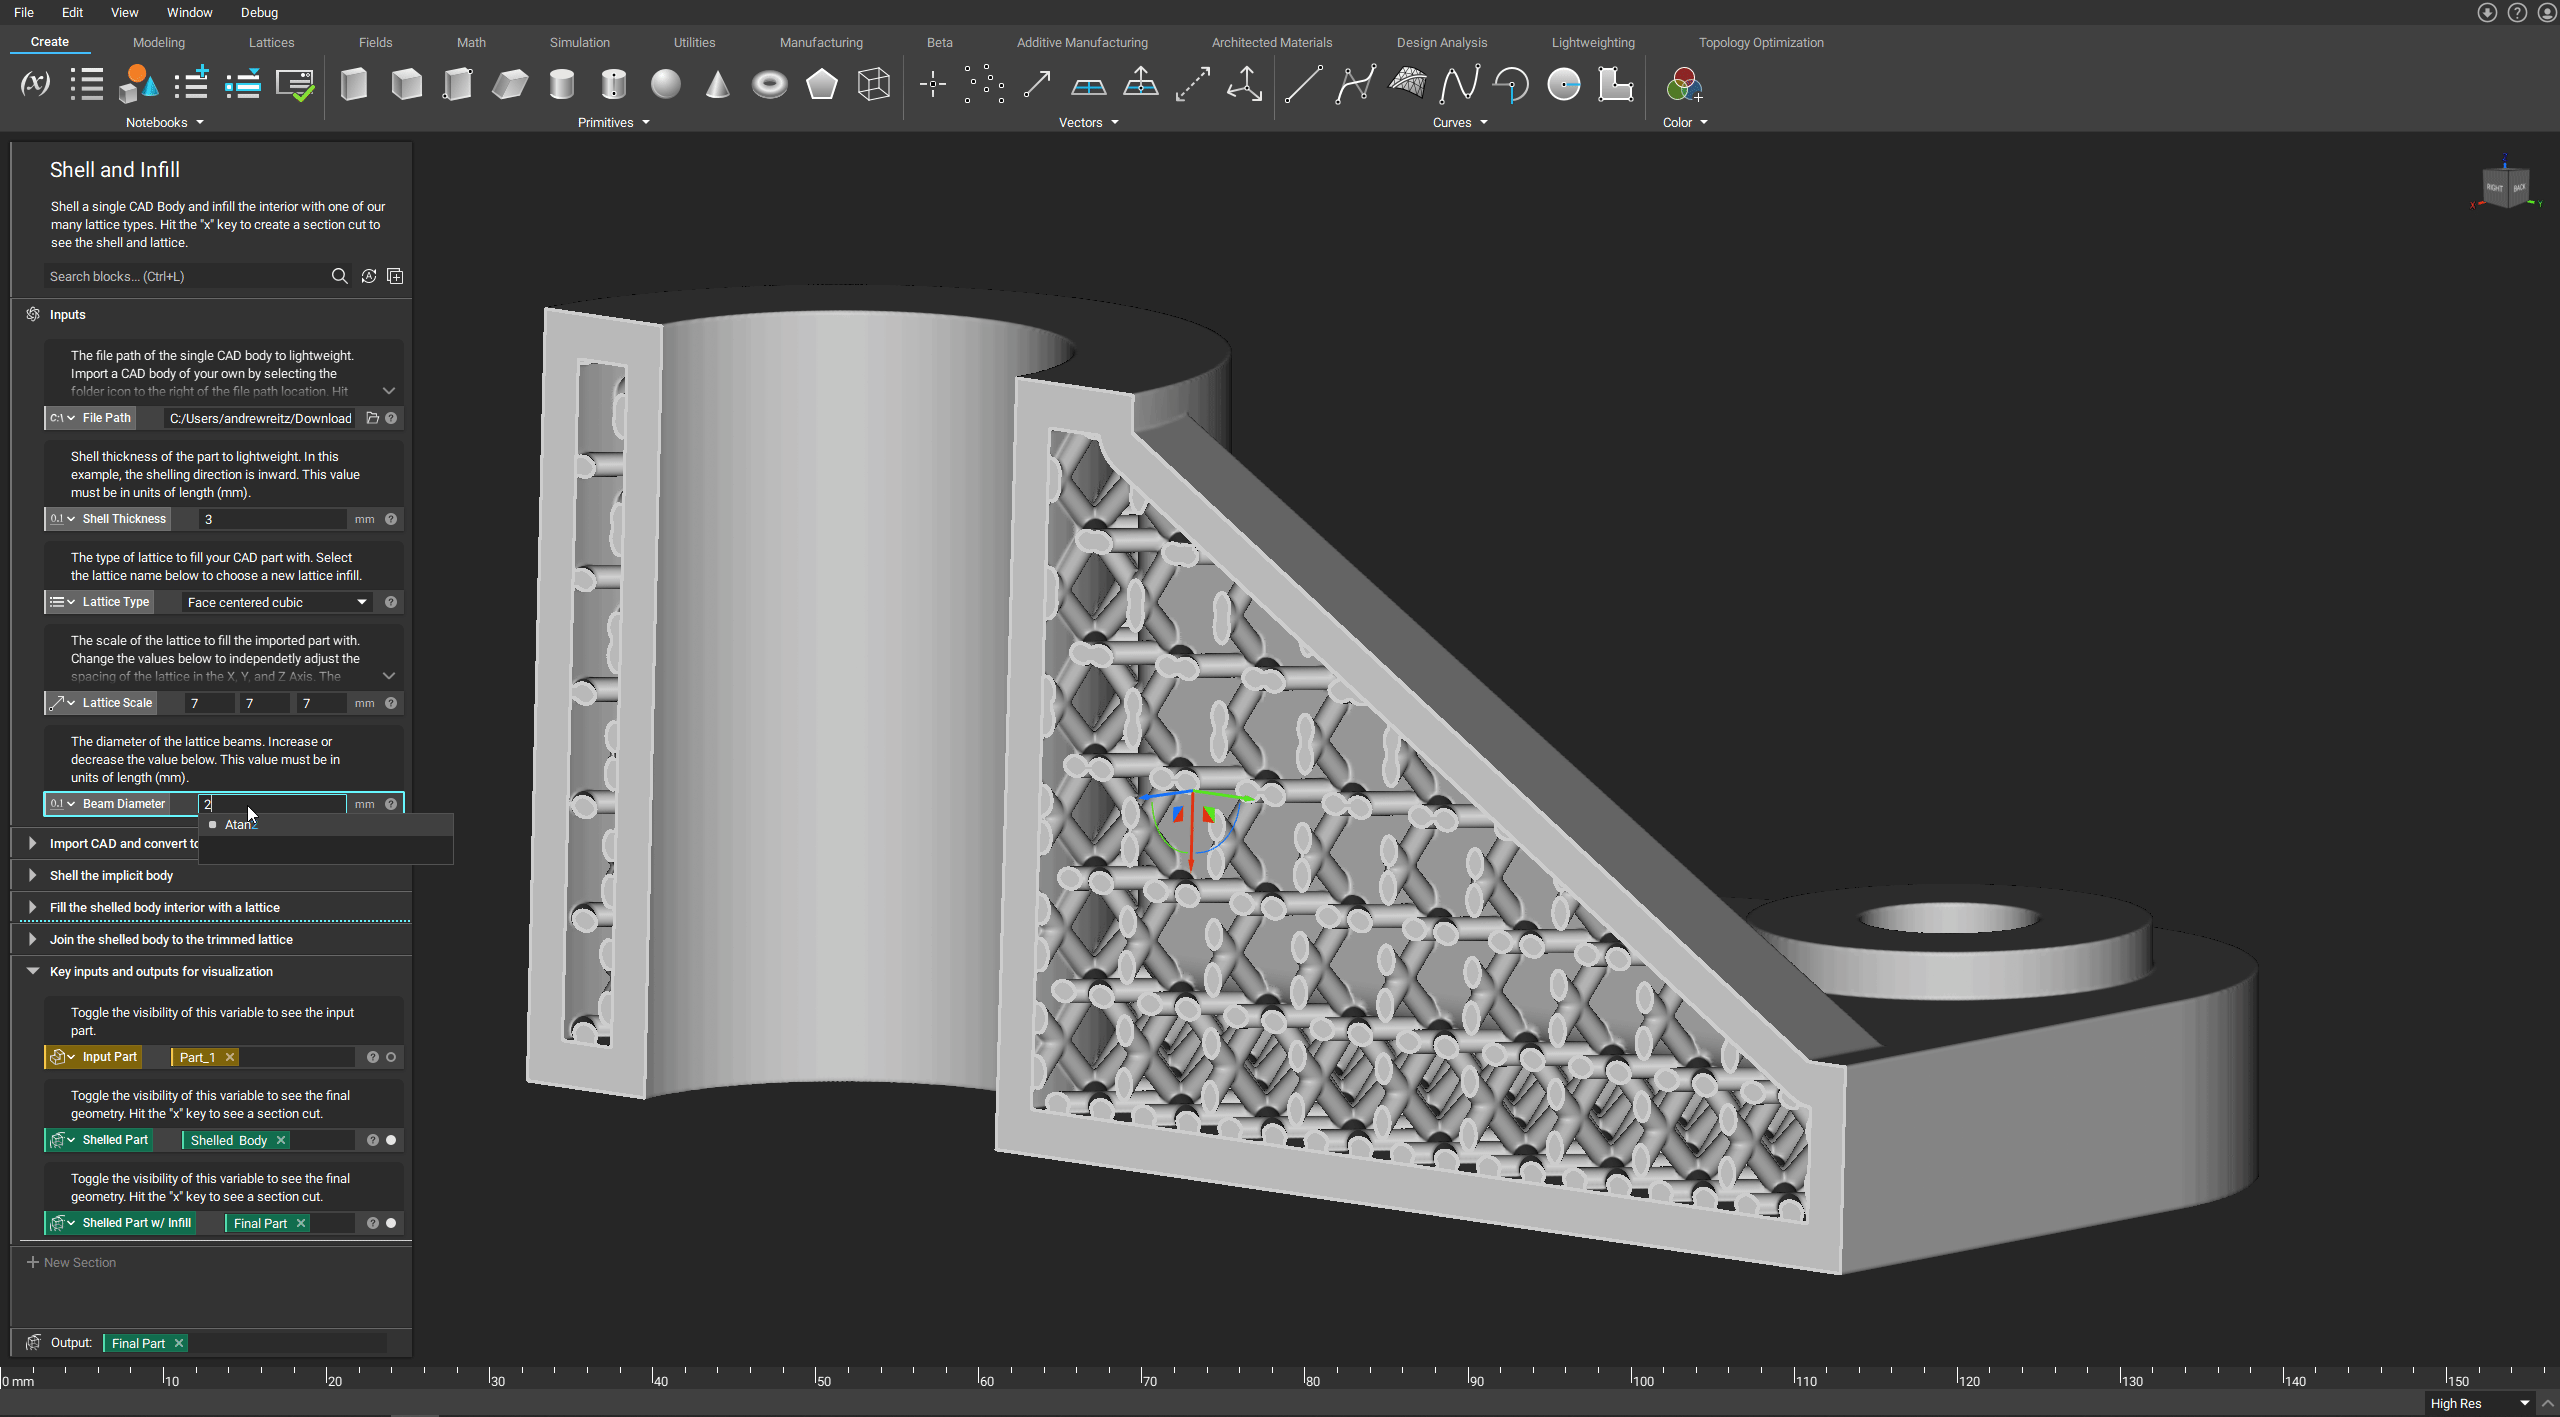Open the Debug menu
Screen dimensions: 2560x1417
coord(258,12)
